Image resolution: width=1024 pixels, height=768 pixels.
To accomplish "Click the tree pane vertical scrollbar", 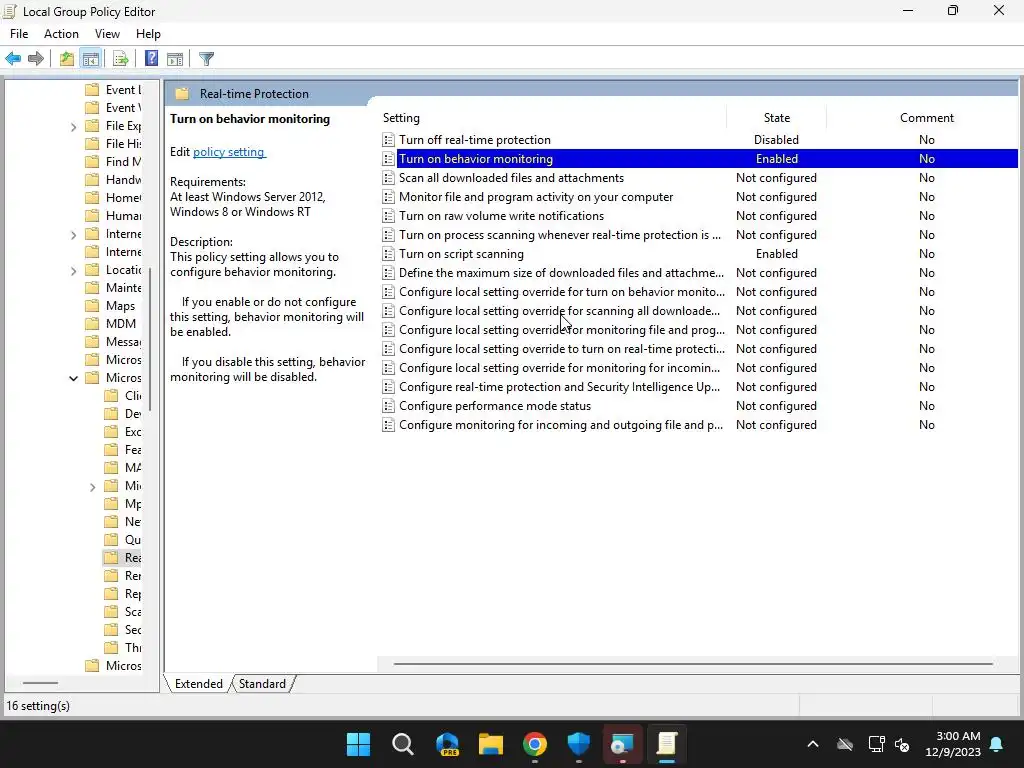I will tap(150, 340).
